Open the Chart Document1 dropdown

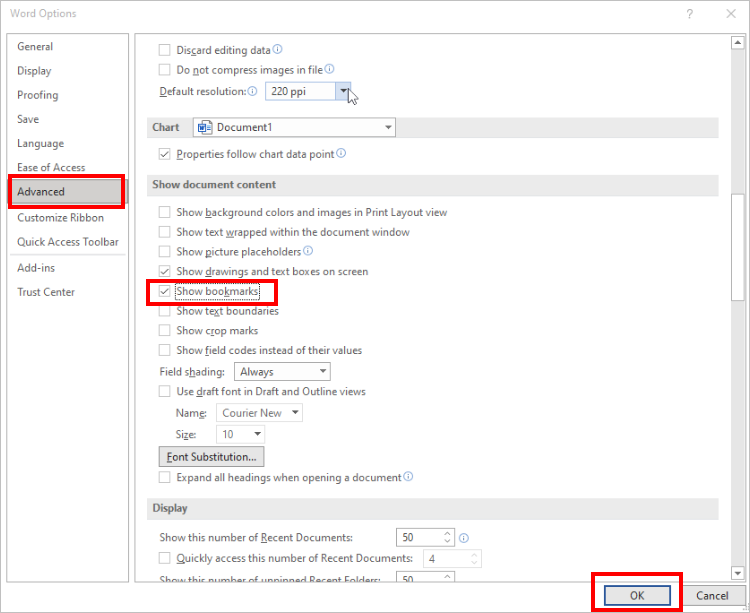click(x=294, y=127)
